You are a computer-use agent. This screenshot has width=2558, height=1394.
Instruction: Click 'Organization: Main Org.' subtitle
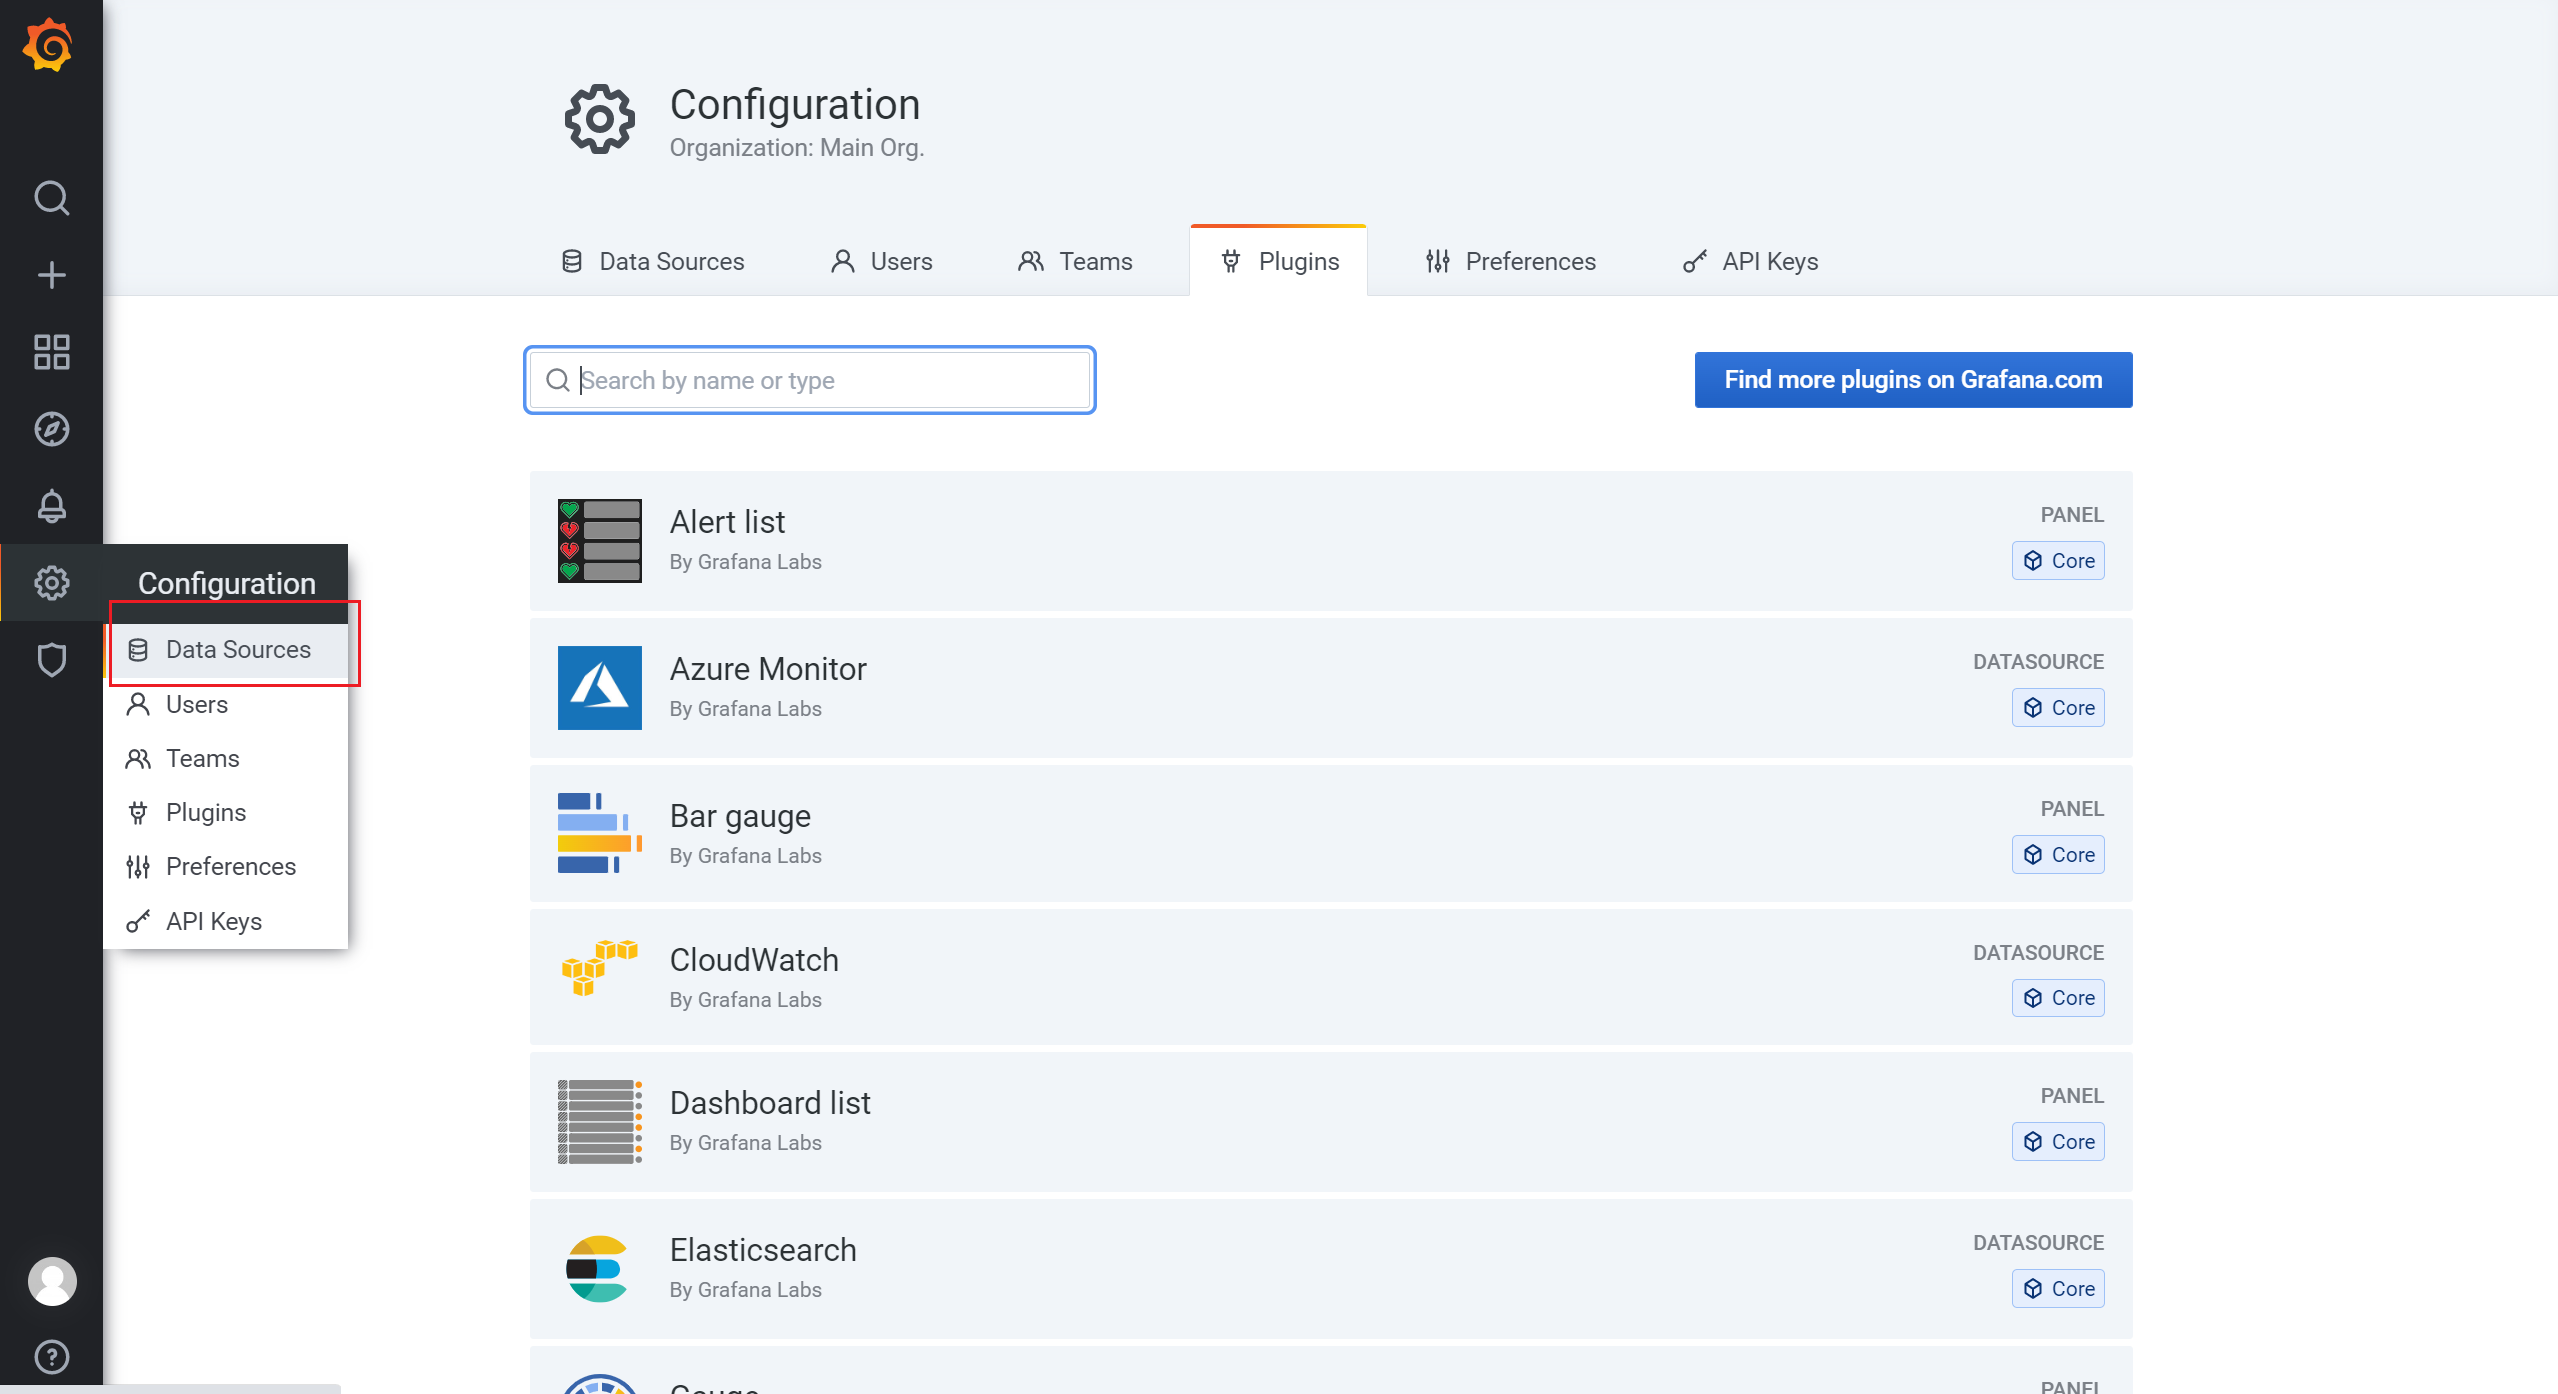tap(797, 148)
